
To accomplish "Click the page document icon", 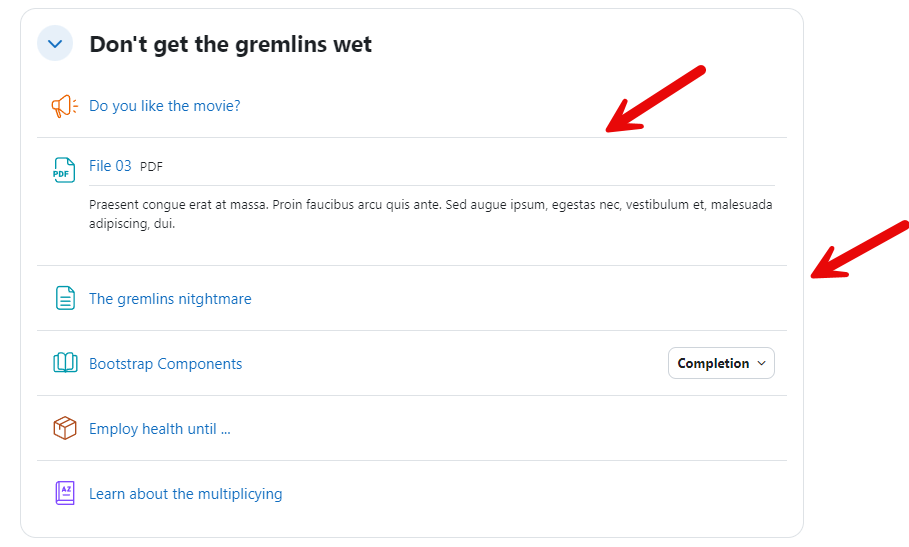I will click(x=64, y=298).
